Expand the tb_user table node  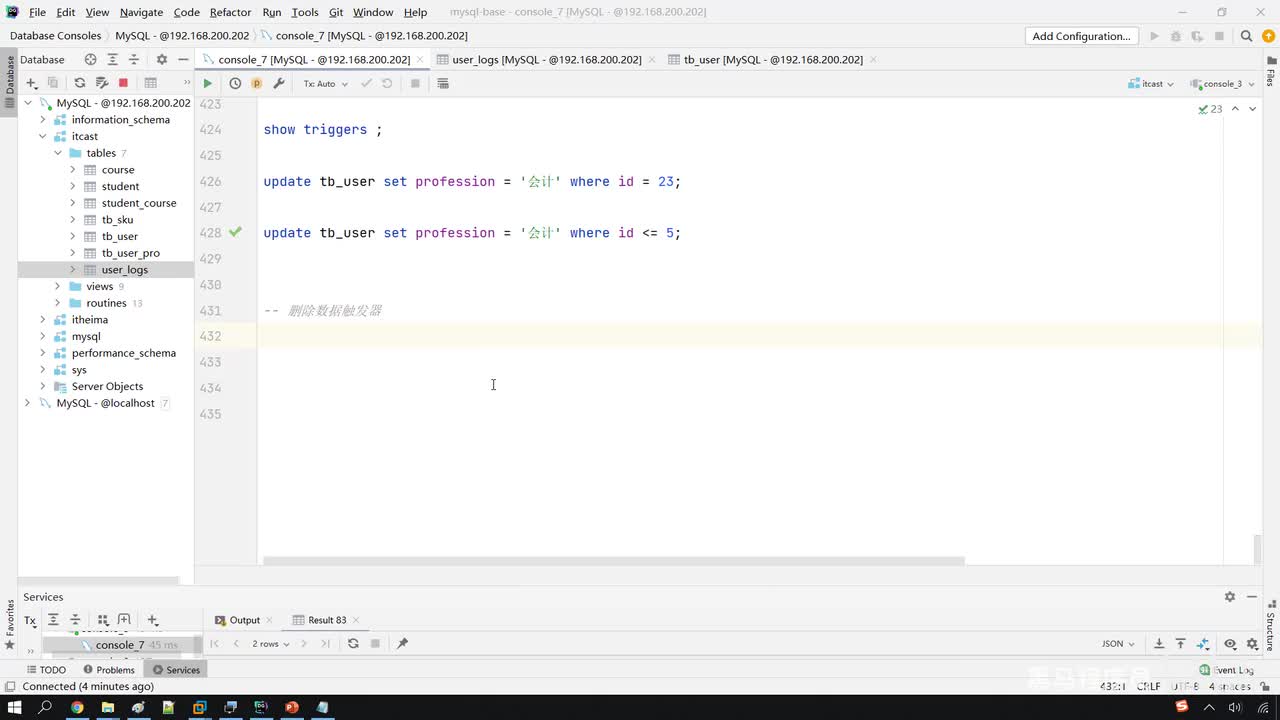73,236
